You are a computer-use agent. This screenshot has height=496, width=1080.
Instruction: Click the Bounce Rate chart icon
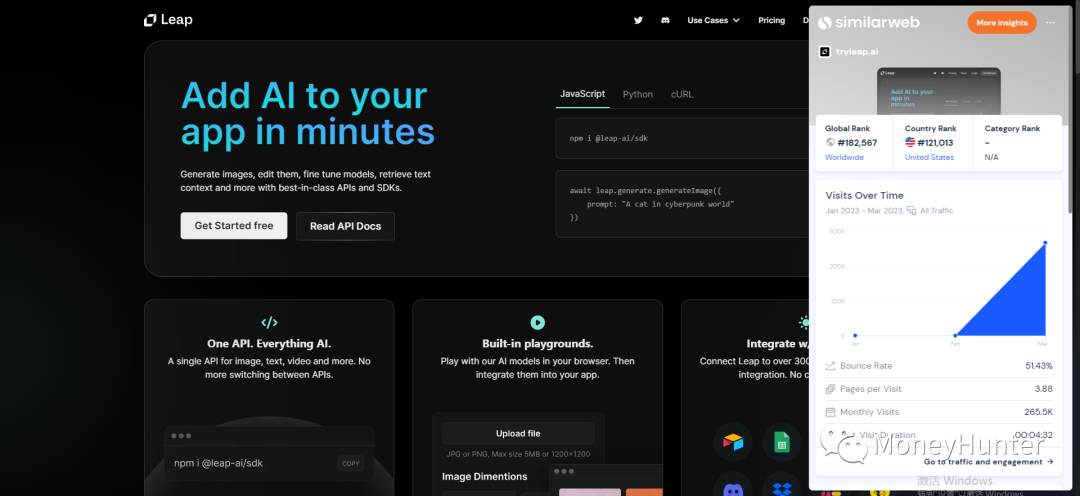point(830,366)
